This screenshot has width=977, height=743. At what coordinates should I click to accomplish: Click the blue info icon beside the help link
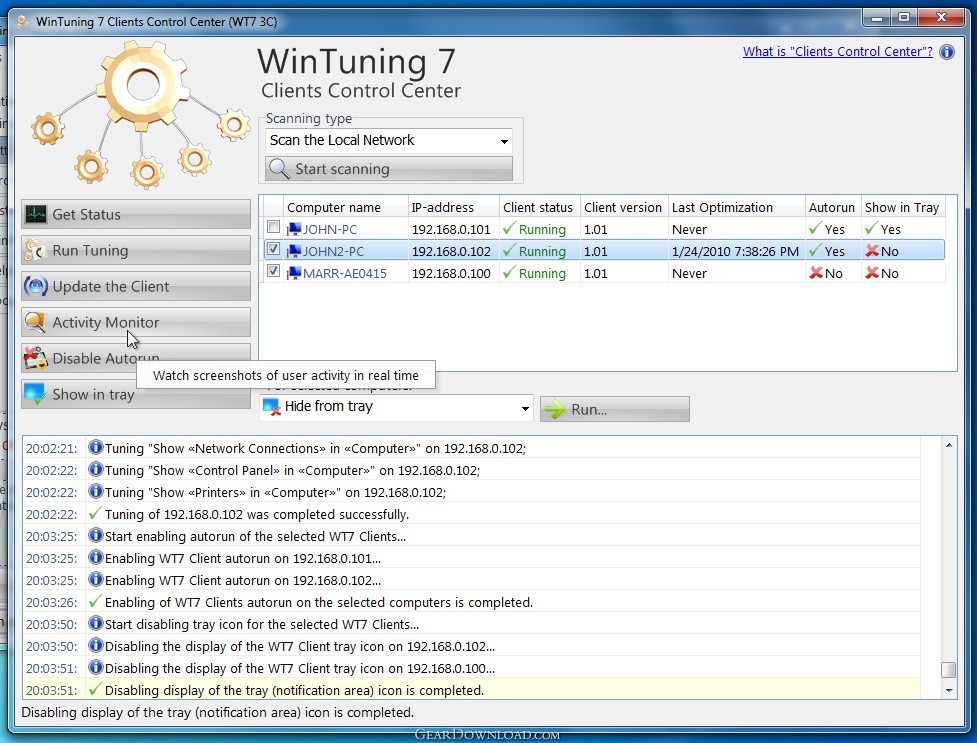point(946,52)
